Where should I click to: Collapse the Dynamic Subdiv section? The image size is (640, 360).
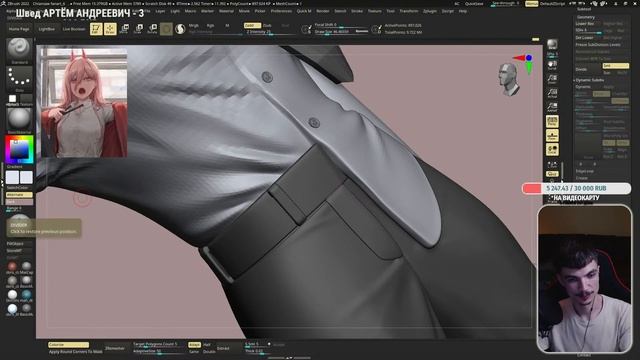[x=589, y=80]
